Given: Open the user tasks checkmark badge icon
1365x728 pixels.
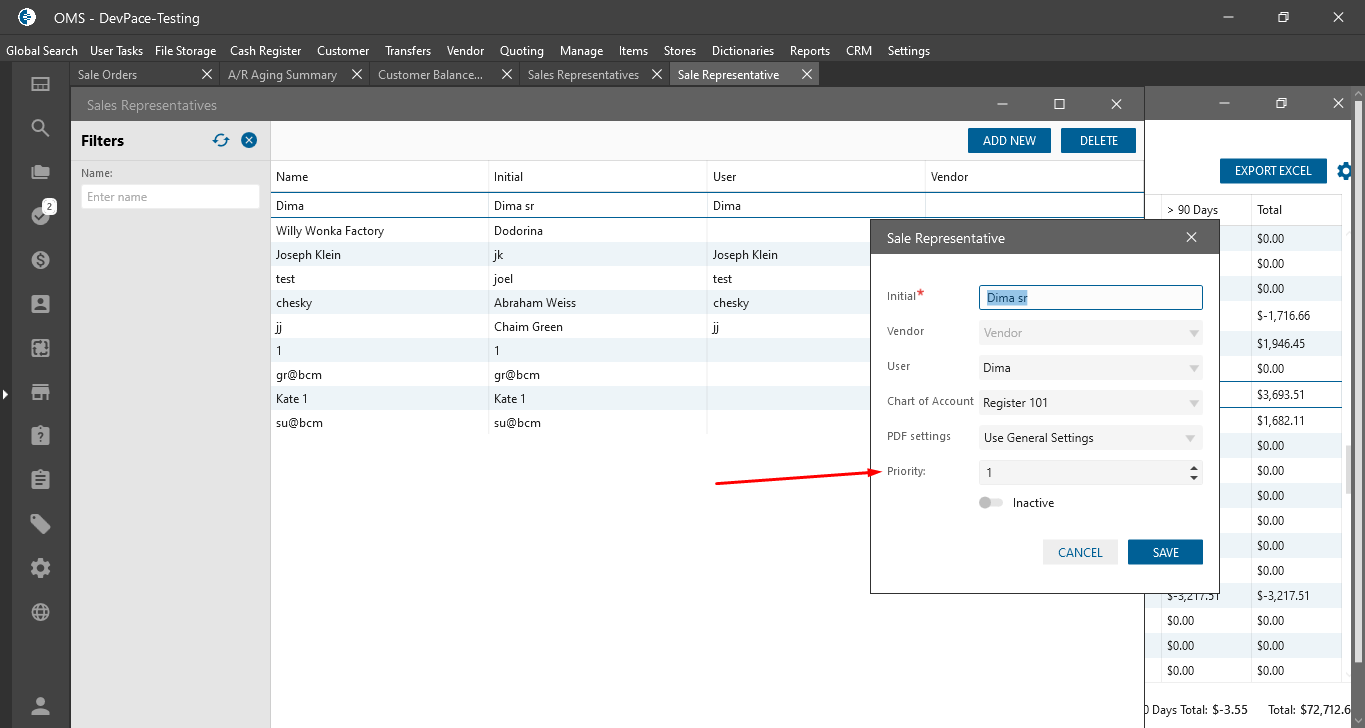Looking at the screenshot, I should (x=40, y=216).
